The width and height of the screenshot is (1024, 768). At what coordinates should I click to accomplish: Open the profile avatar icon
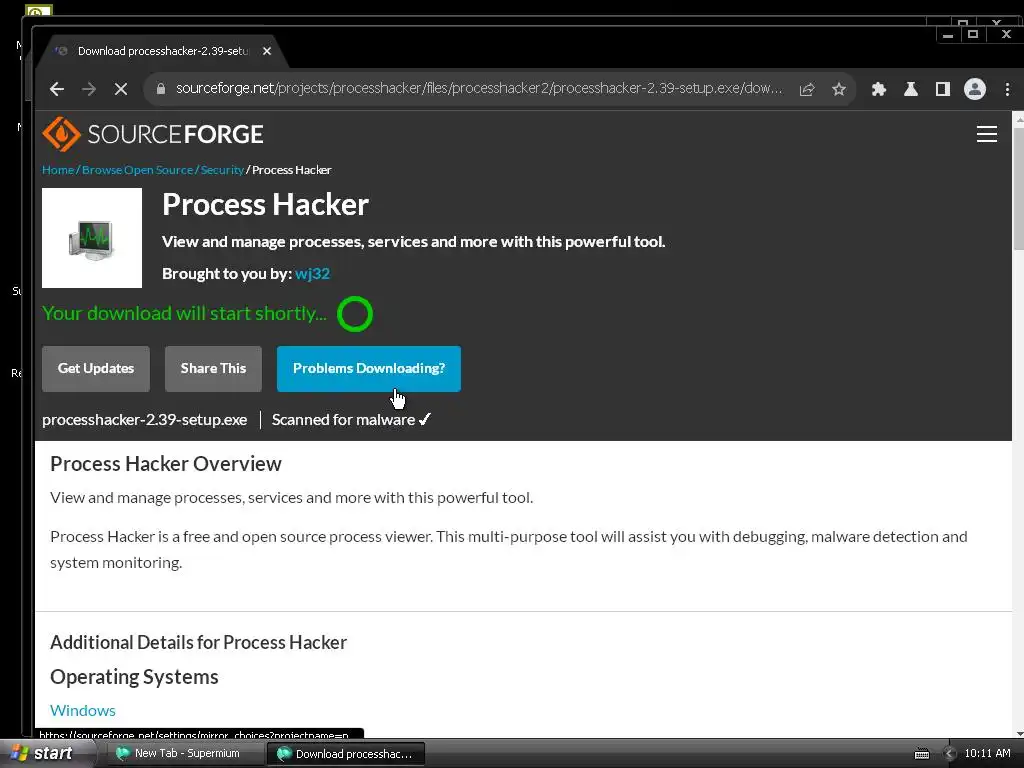click(975, 89)
